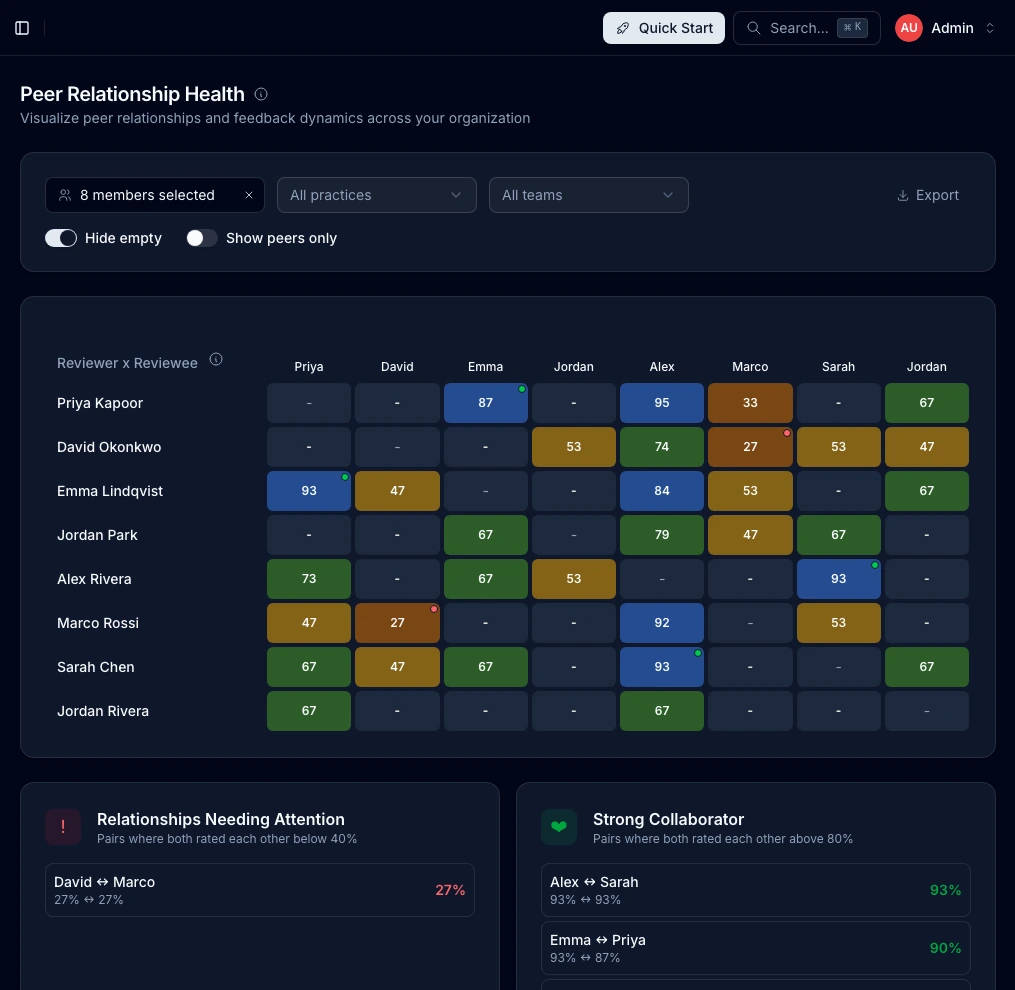Click the info icon next to Reviewer x Reviewee

pos(216,359)
